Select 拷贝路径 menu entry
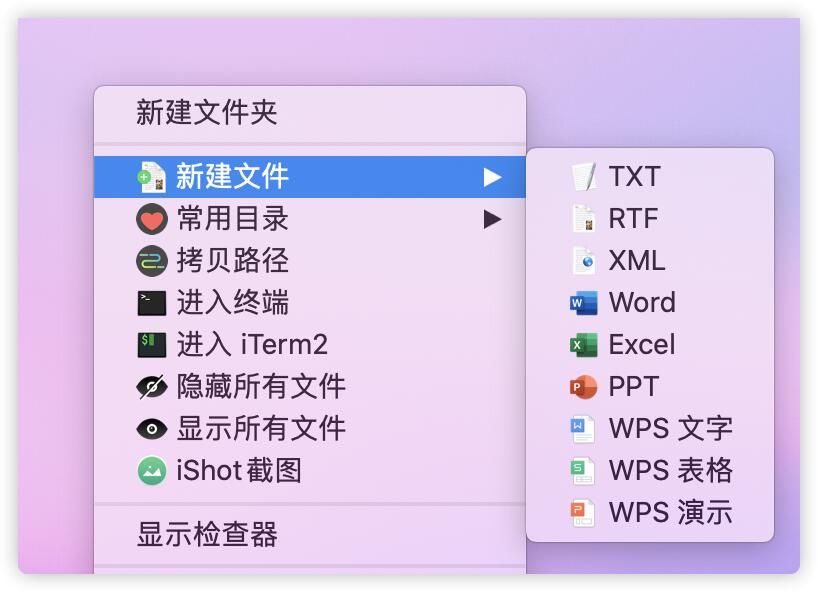The height and width of the screenshot is (592, 818). (x=310, y=261)
